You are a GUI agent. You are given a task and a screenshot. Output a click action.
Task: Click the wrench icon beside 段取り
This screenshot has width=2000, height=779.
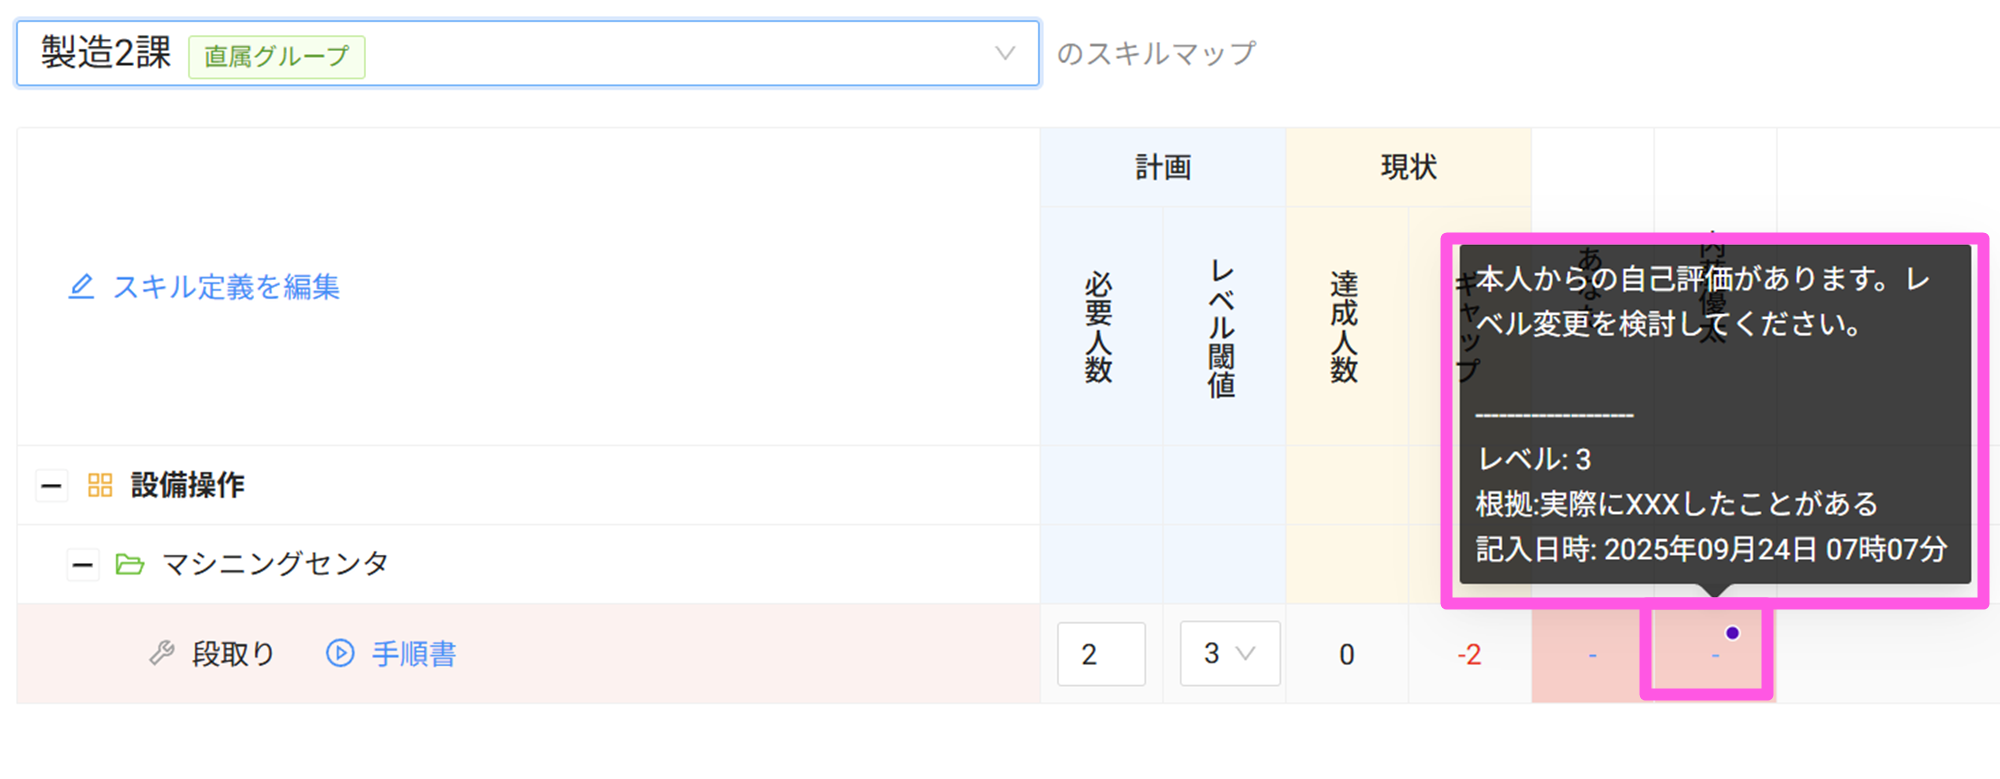[161, 653]
